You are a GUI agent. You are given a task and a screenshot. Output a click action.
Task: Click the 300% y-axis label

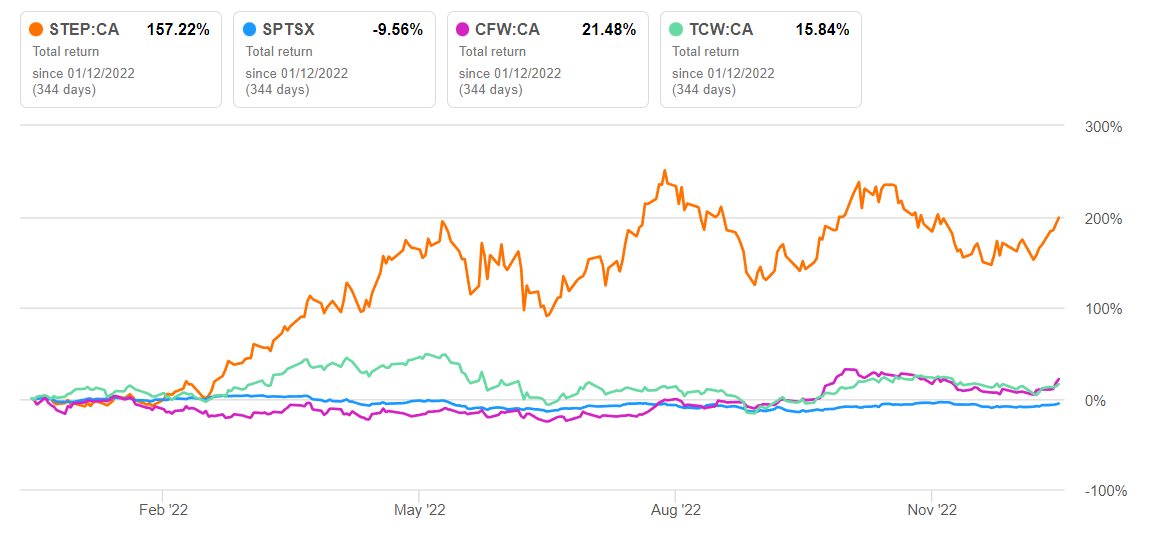click(x=1103, y=128)
